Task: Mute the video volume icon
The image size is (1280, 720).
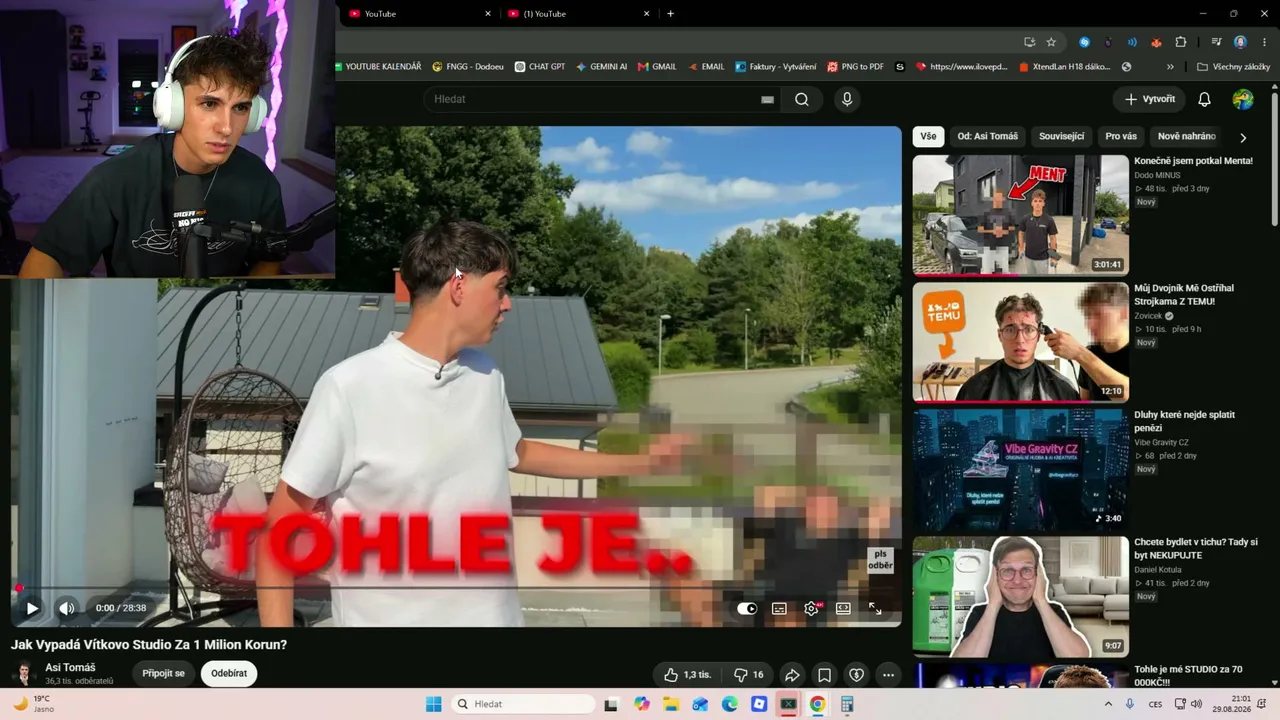Action: [x=66, y=608]
